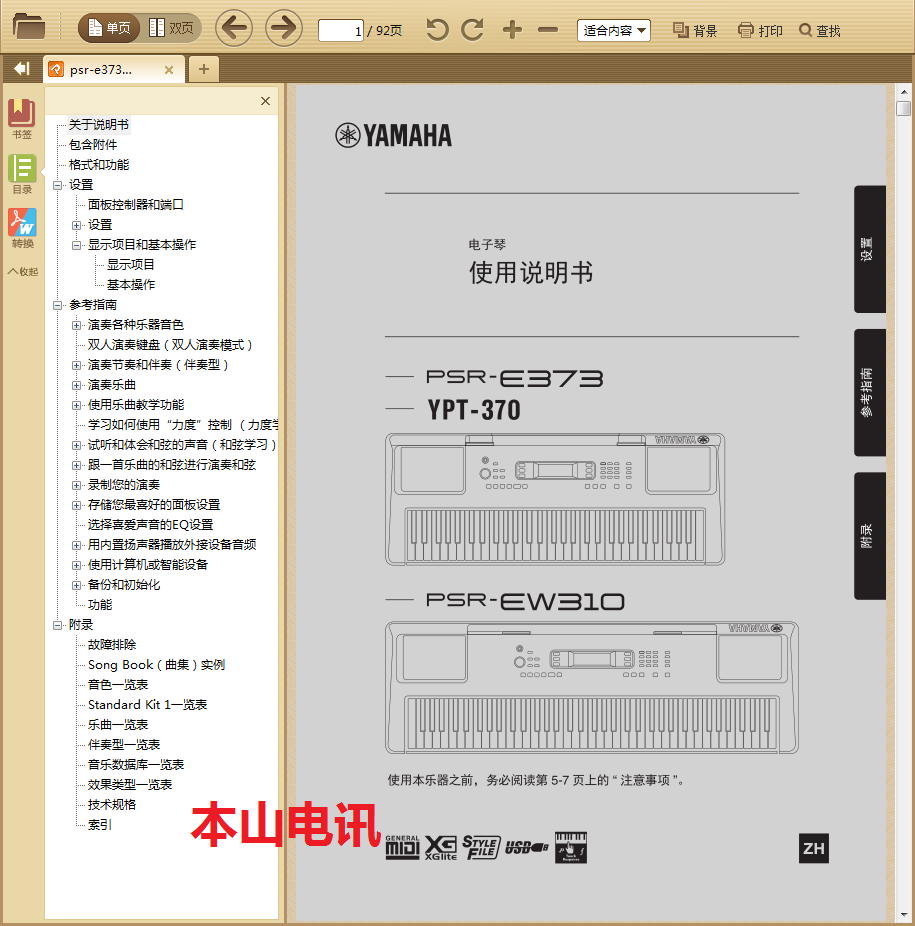Click the 附录 side tab on the page
Screen dimensions: 915x926
870,536
